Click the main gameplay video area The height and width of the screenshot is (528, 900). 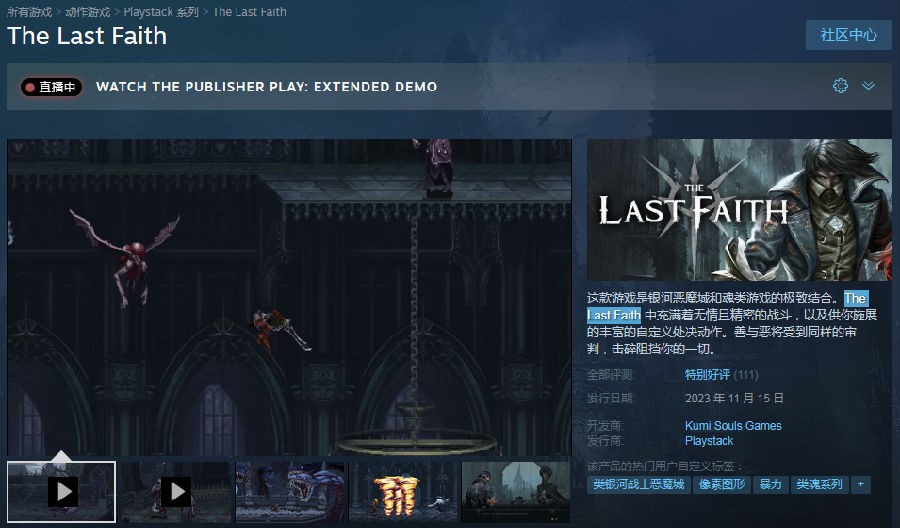point(289,297)
